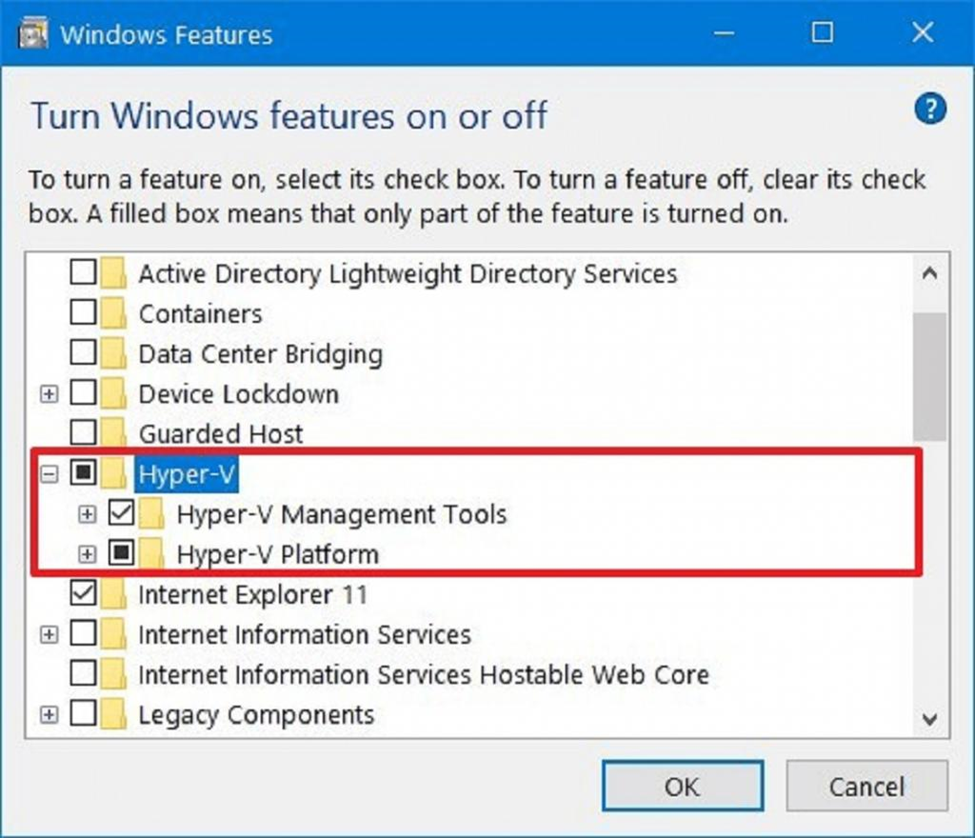Expand the Device Lockdown node
975x838 pixels.
49,394
